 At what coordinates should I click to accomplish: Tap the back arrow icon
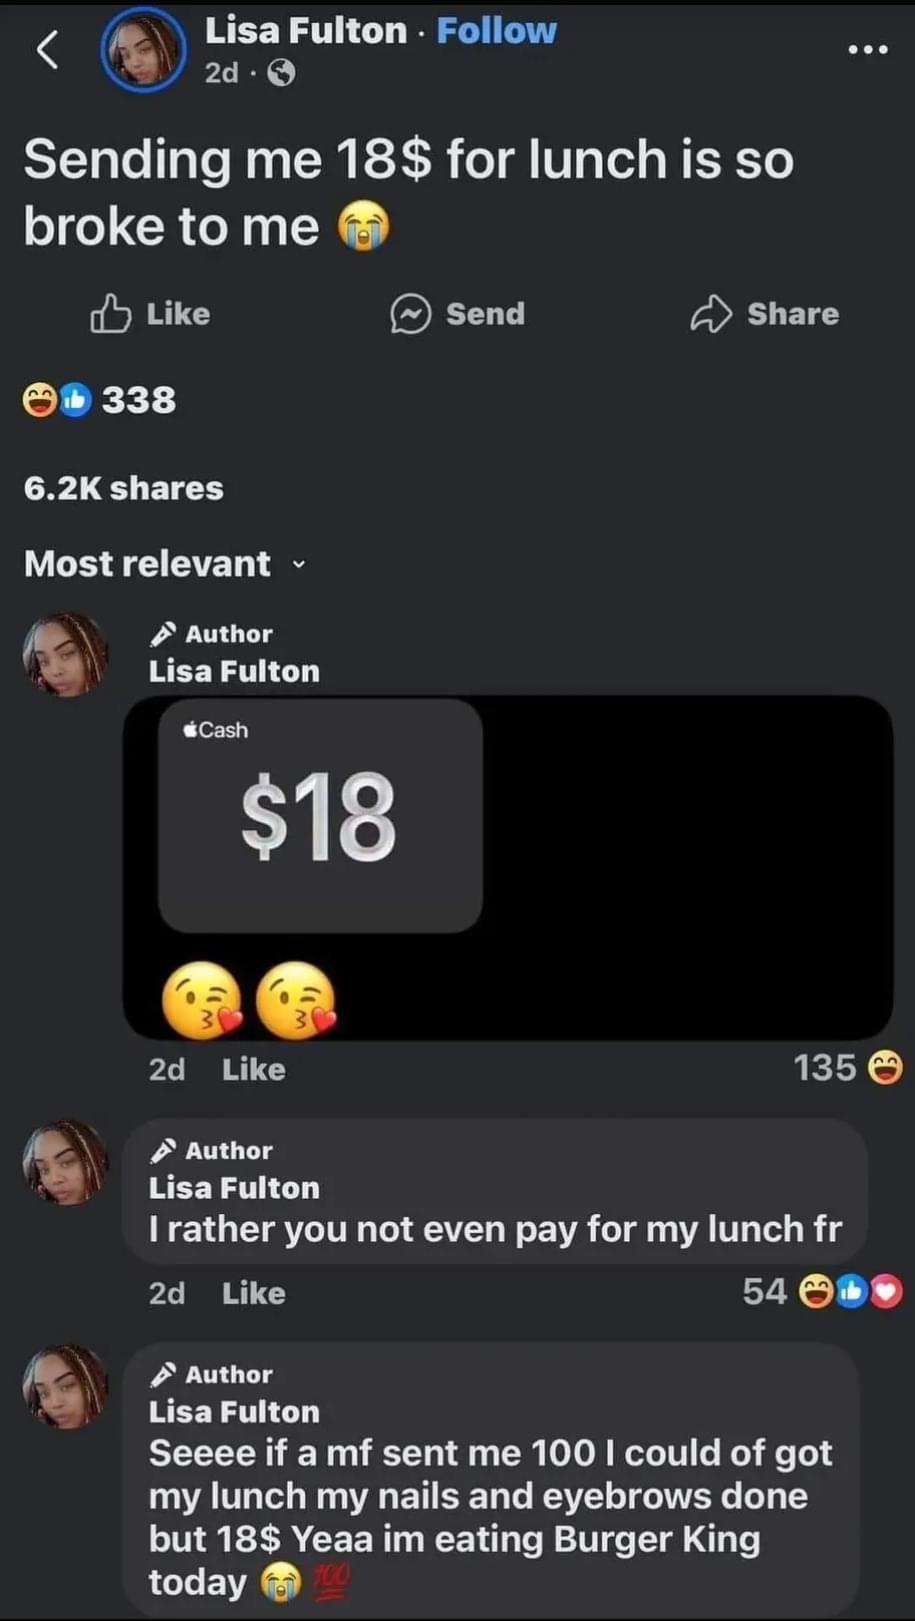coord(47,49)
